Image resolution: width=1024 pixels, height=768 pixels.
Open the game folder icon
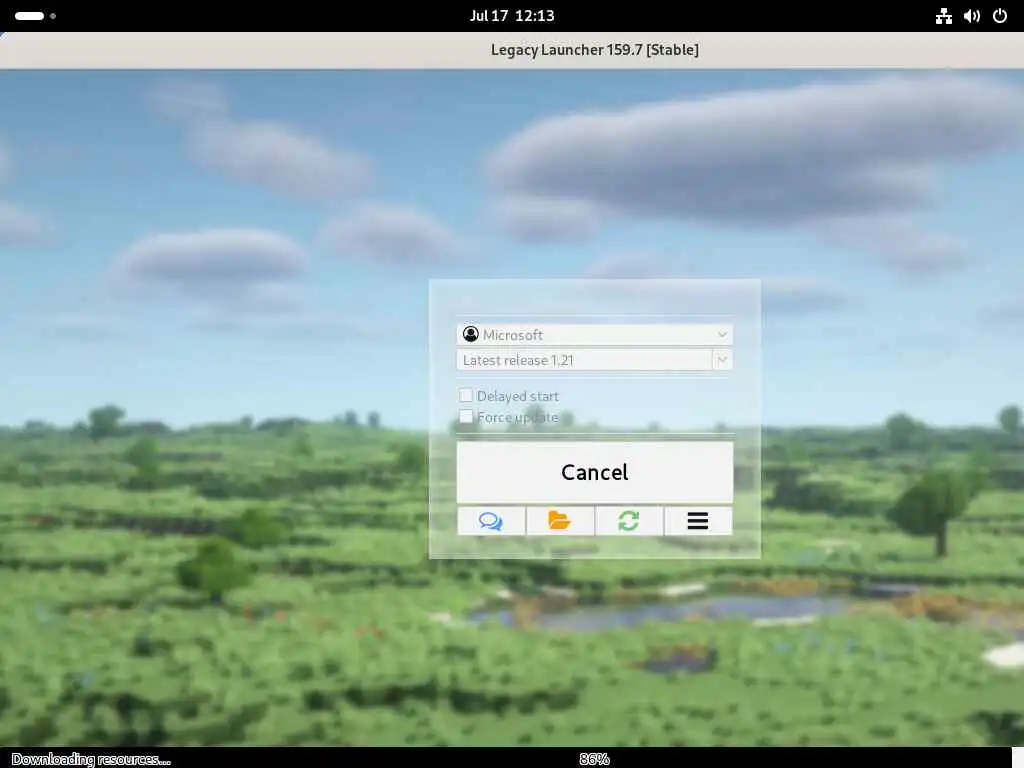pos(560,520)
